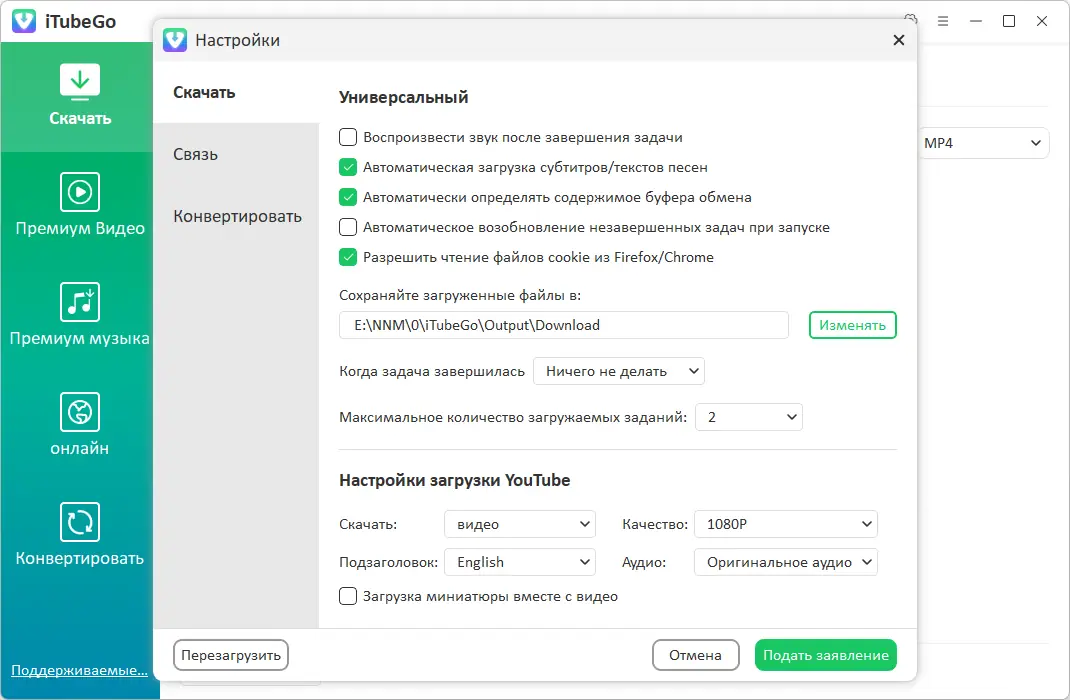Click the download path input field
The image size is (1070, 700).
coord(564,325)
